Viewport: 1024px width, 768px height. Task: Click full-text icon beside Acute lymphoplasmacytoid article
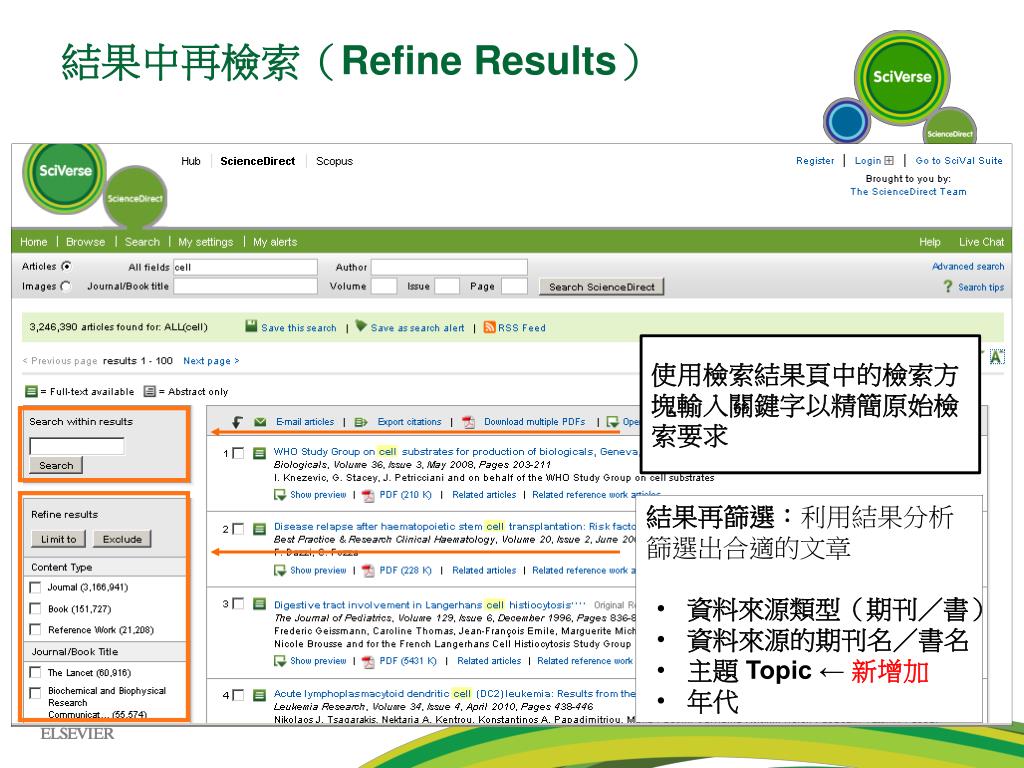coord(259,695)
